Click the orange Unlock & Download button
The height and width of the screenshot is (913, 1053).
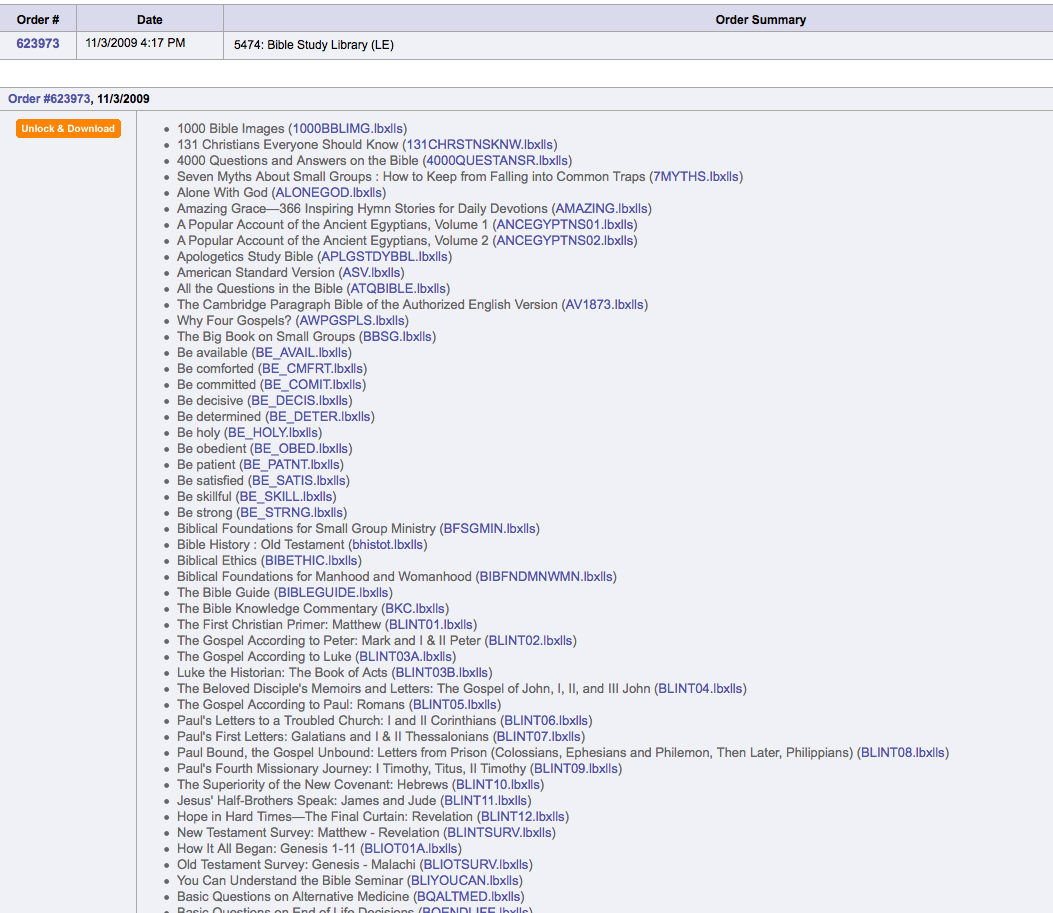point(68,128)
